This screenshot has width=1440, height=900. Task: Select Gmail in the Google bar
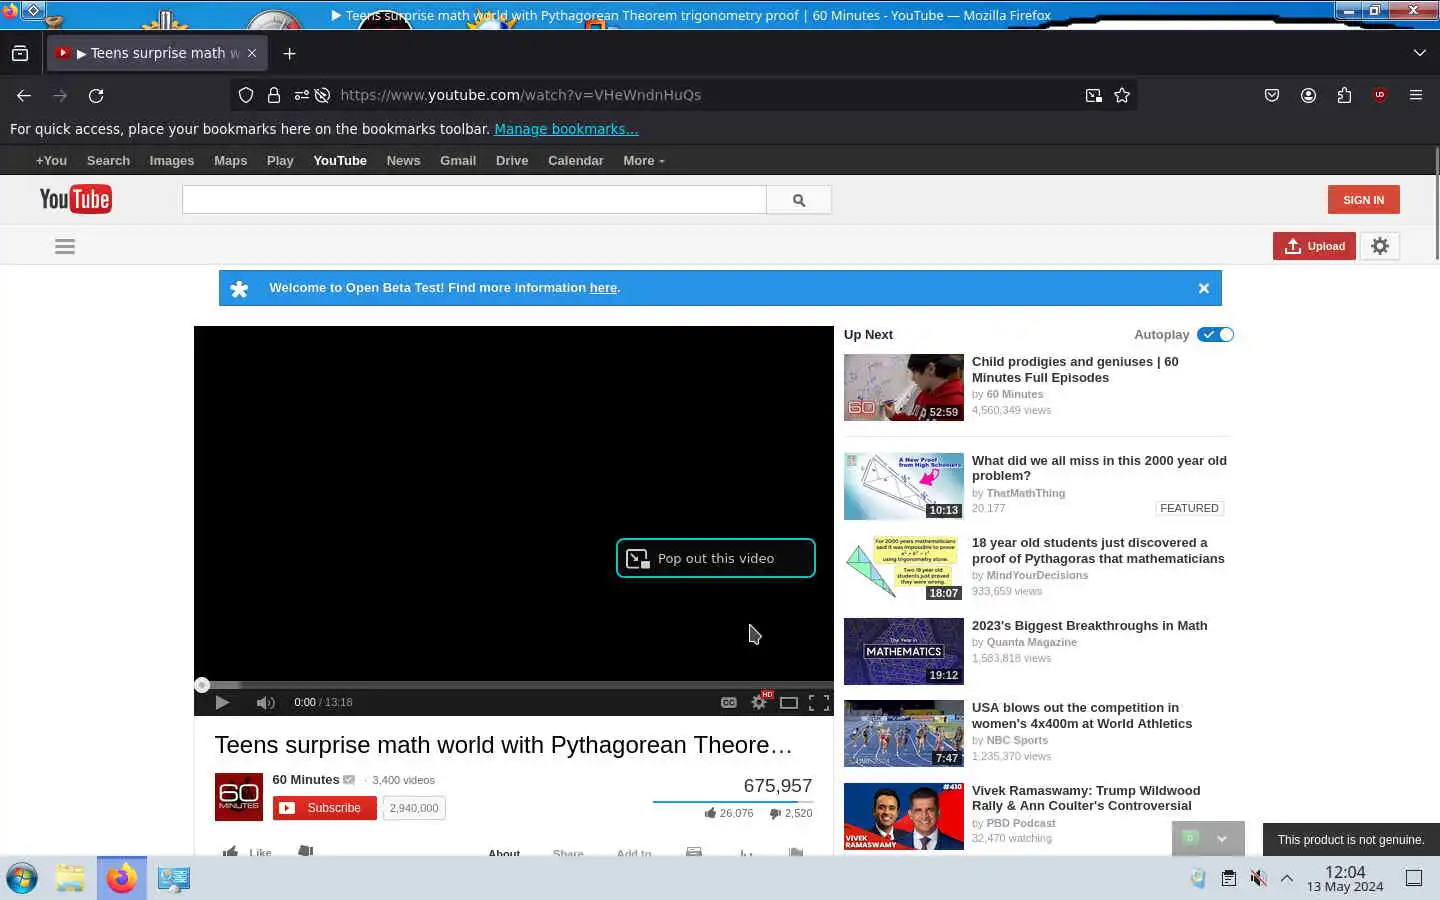(458, 160)
